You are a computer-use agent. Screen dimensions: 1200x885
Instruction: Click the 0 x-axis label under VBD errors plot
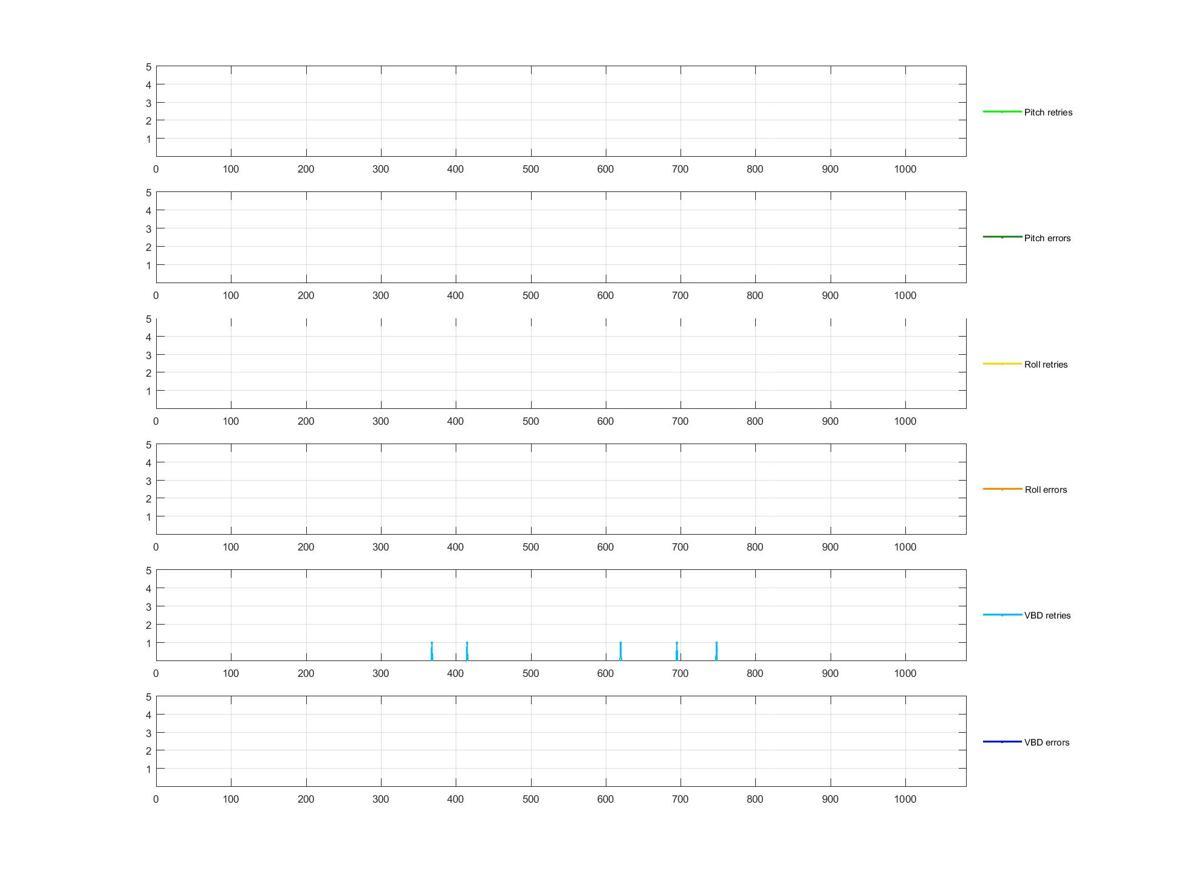coord(156,800)
